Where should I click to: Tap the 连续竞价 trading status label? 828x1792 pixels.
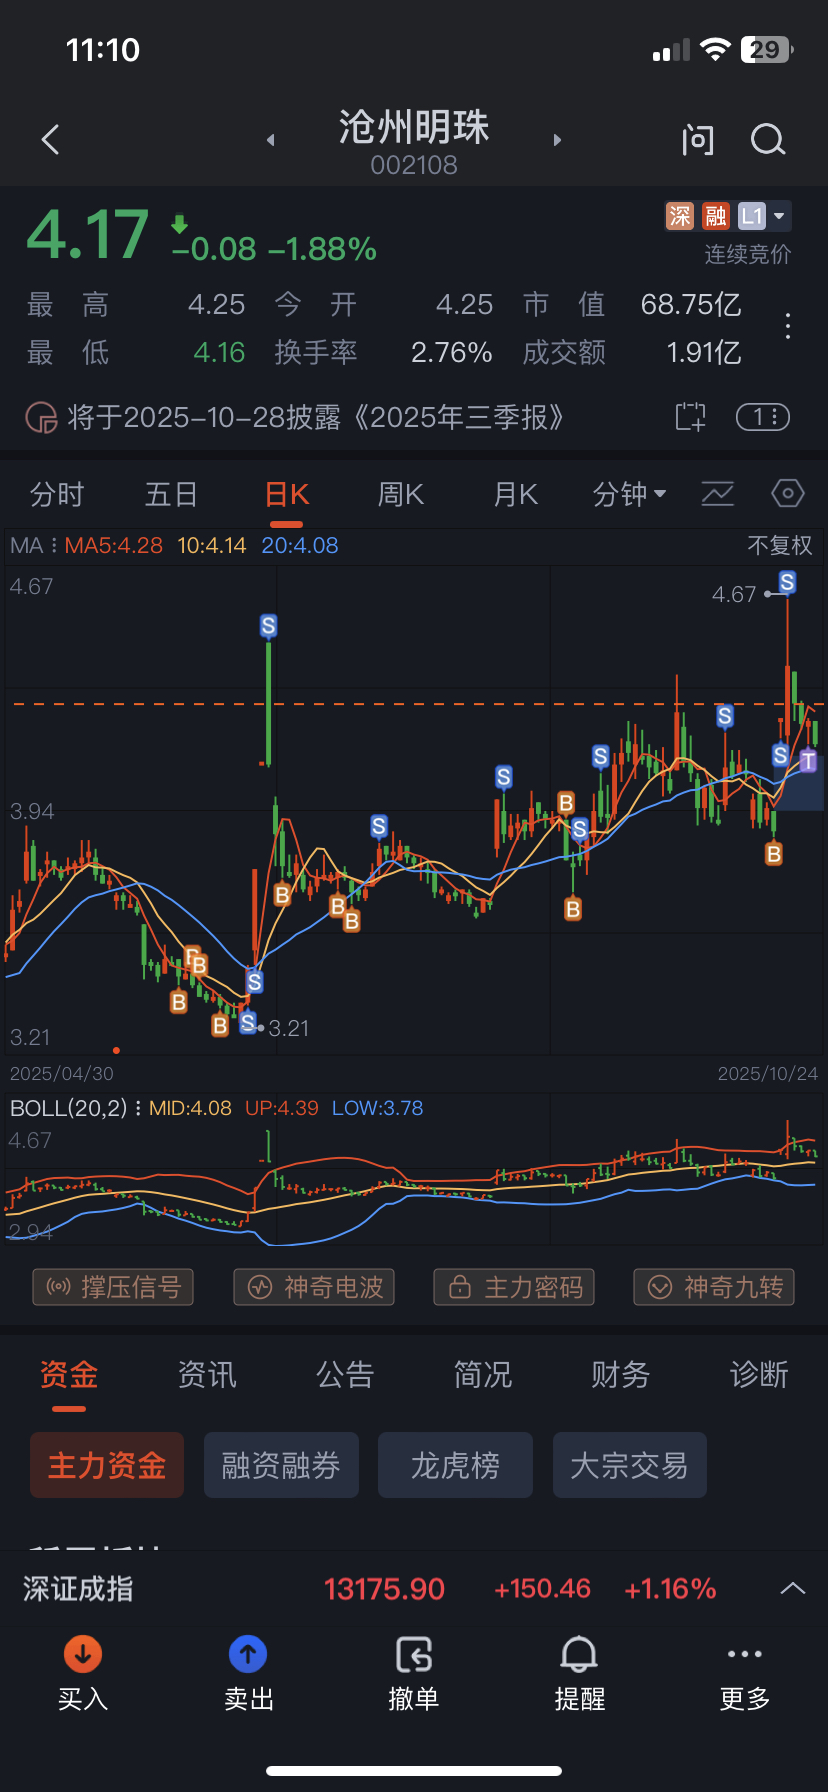(x=748, y=255)
